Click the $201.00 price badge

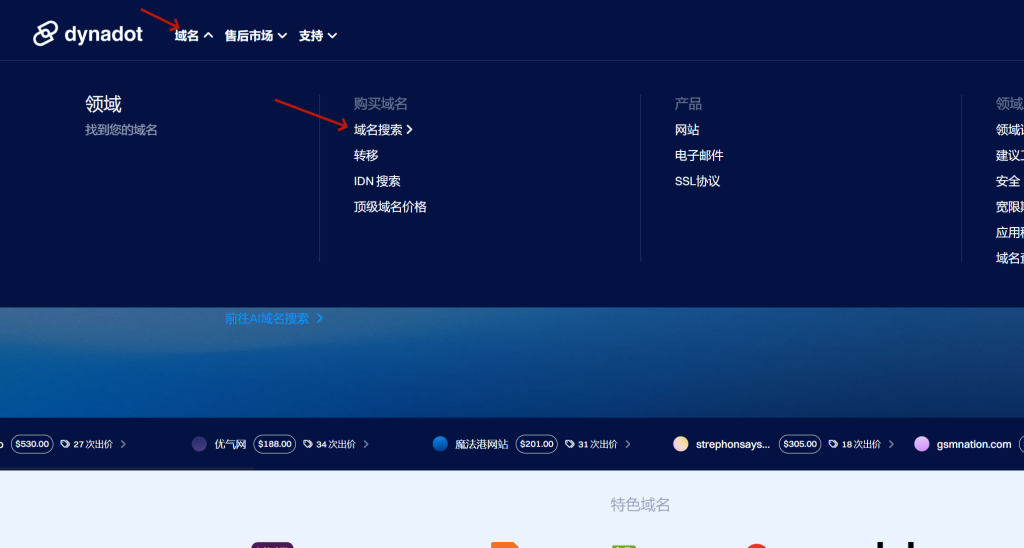coord(536,444)
